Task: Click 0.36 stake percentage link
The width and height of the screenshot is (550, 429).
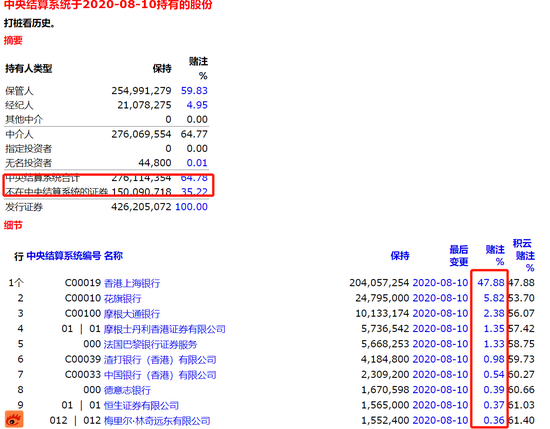Action: pos(494,420)
